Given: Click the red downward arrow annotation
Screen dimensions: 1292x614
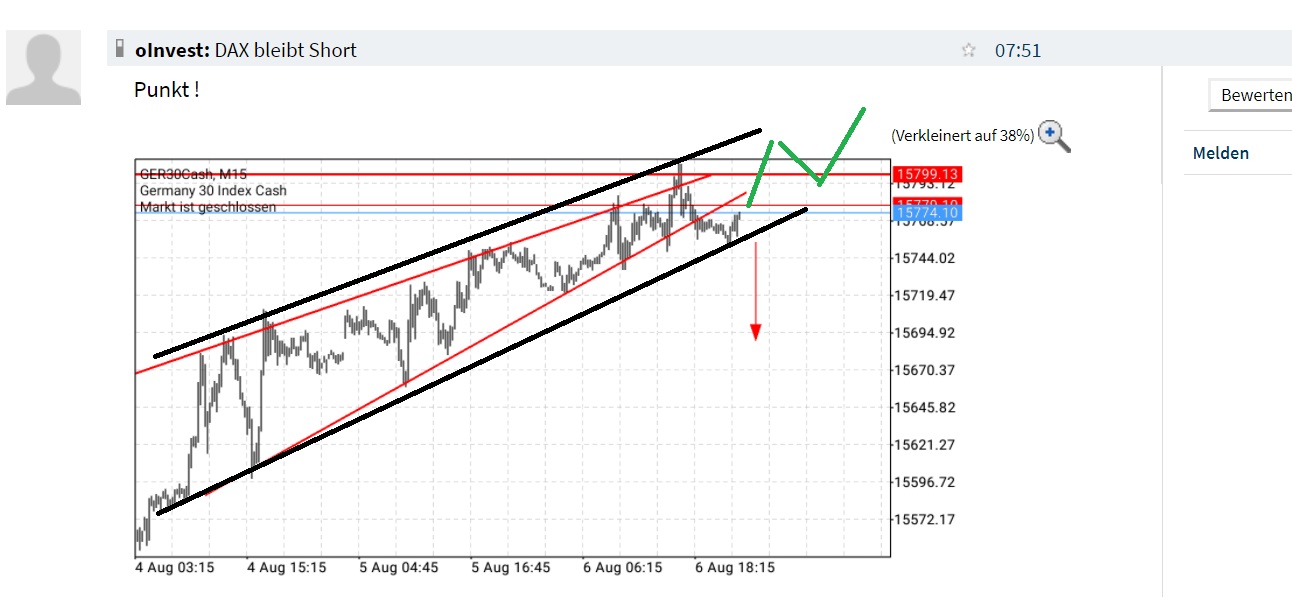Looking at the screenshot, I should pyautogui.click(x=755, y=300).
